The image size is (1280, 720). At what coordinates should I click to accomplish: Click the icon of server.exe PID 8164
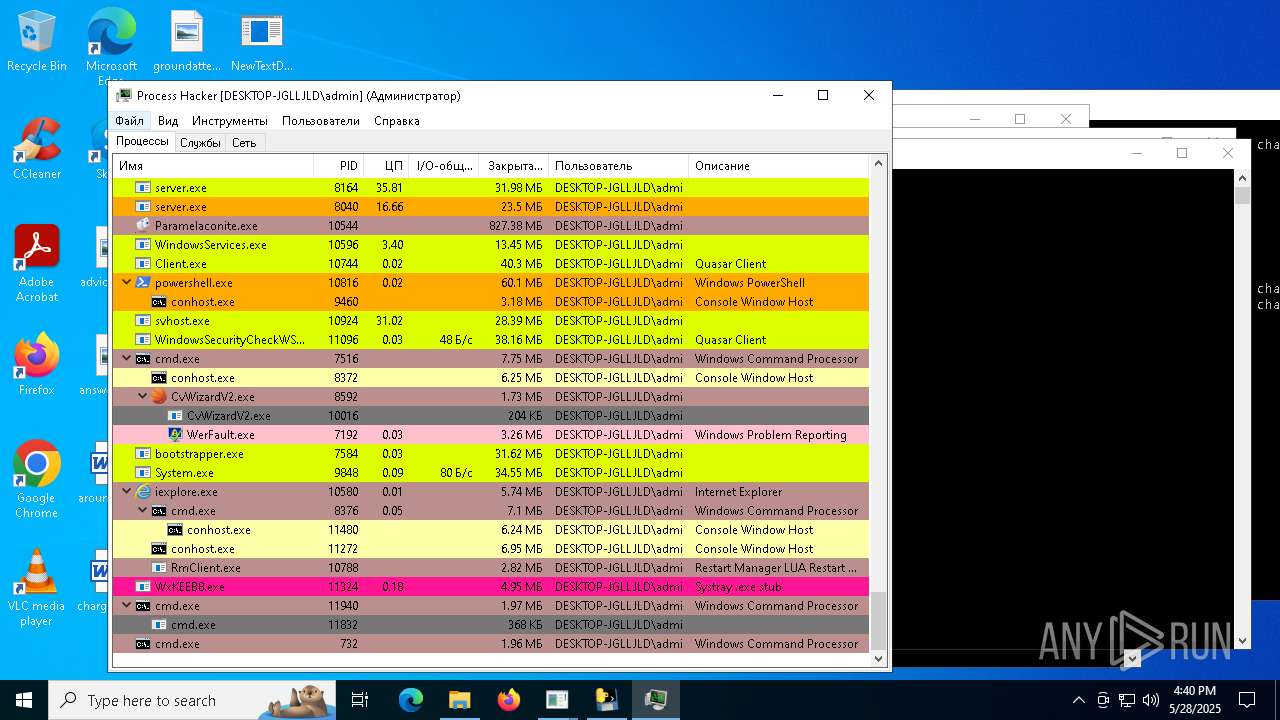click(x=143, y=188)
